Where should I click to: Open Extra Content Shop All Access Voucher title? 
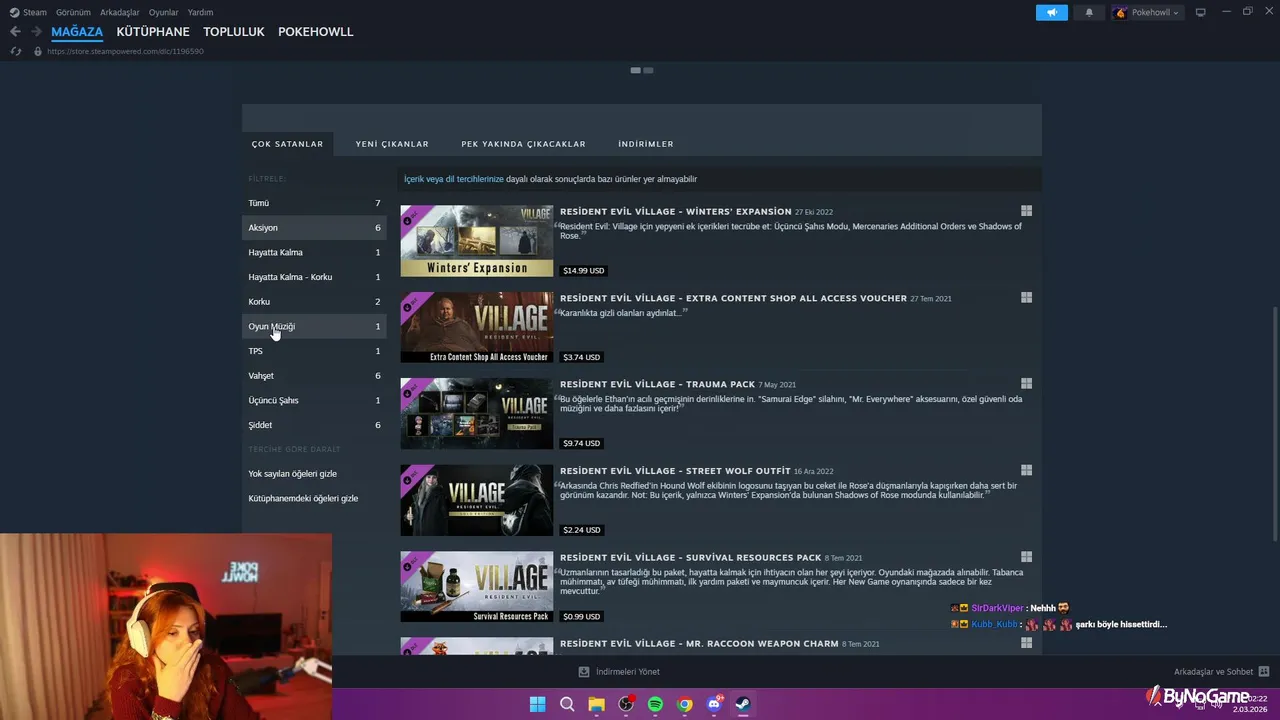[x=733, y=298]
